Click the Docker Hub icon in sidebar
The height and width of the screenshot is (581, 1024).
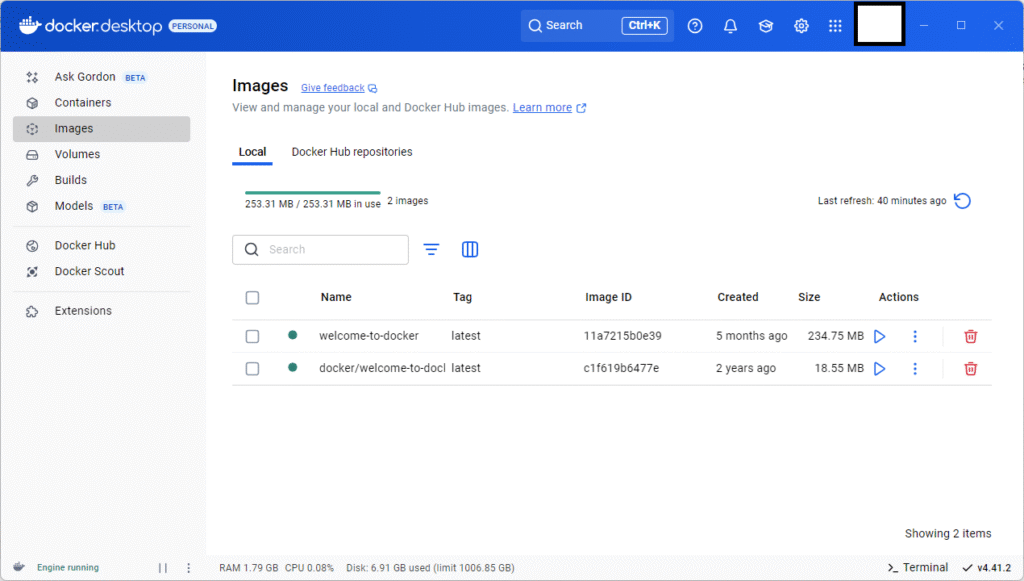pyautogui.click(x=32, y=245)
